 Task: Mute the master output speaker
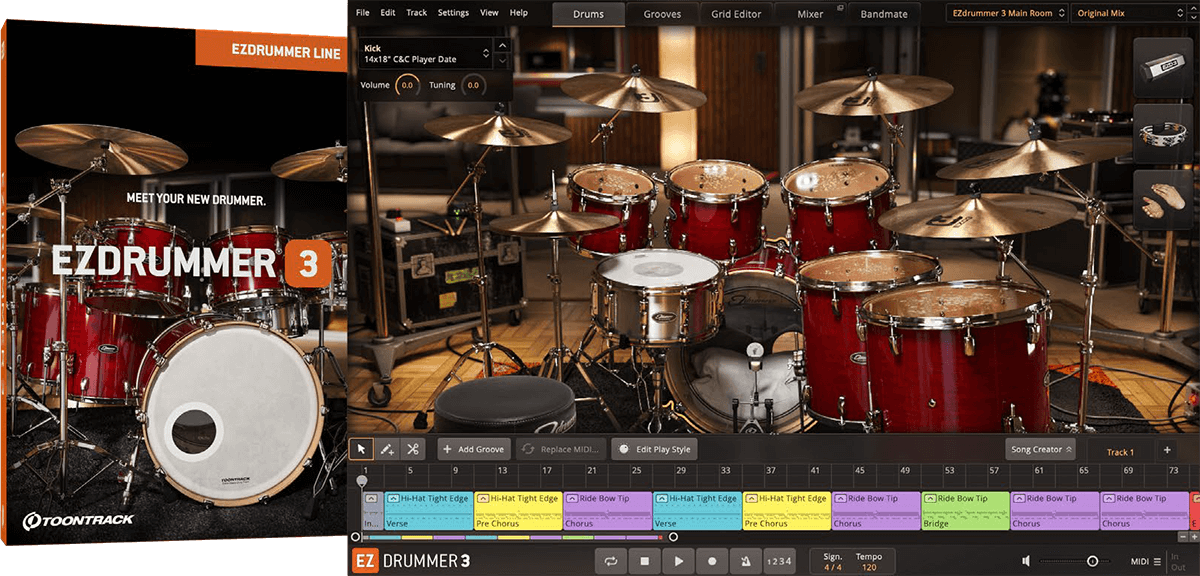click(1027, 561)
